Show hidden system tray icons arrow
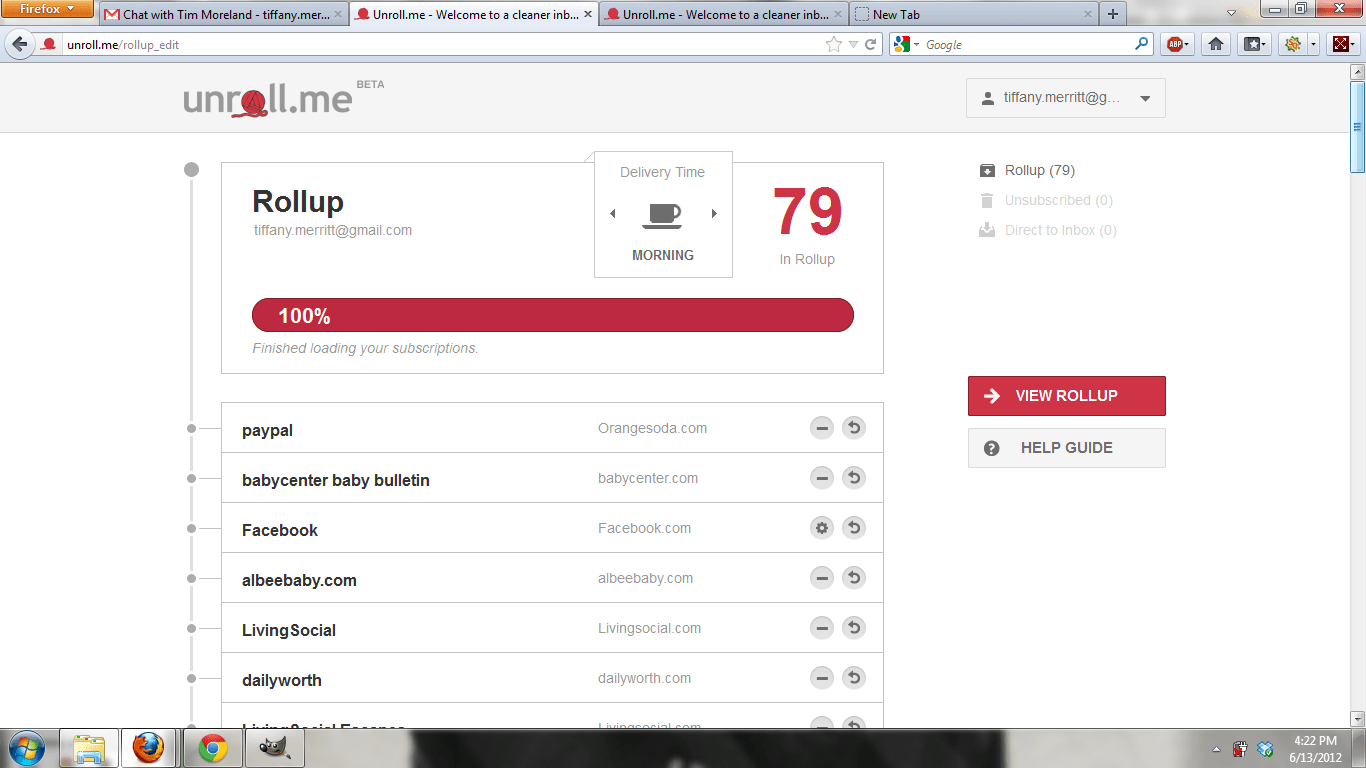Image resolution: width=1366 pixels, height=768 pixels. 1217,749
